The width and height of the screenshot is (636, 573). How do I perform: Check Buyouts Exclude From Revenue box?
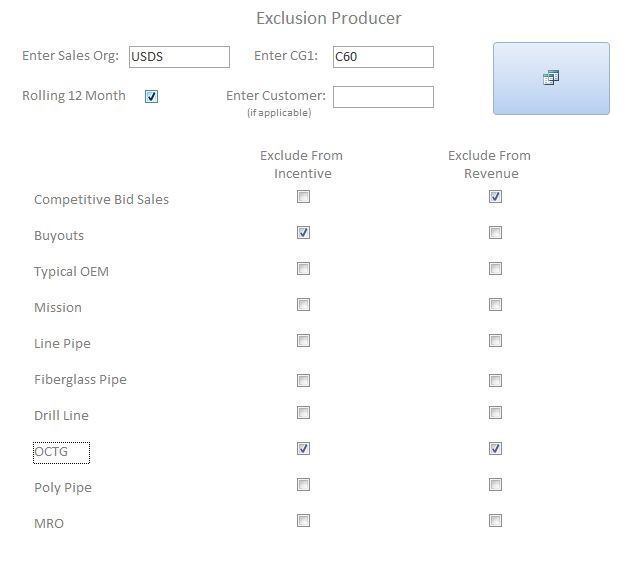[x=495, y=233]
